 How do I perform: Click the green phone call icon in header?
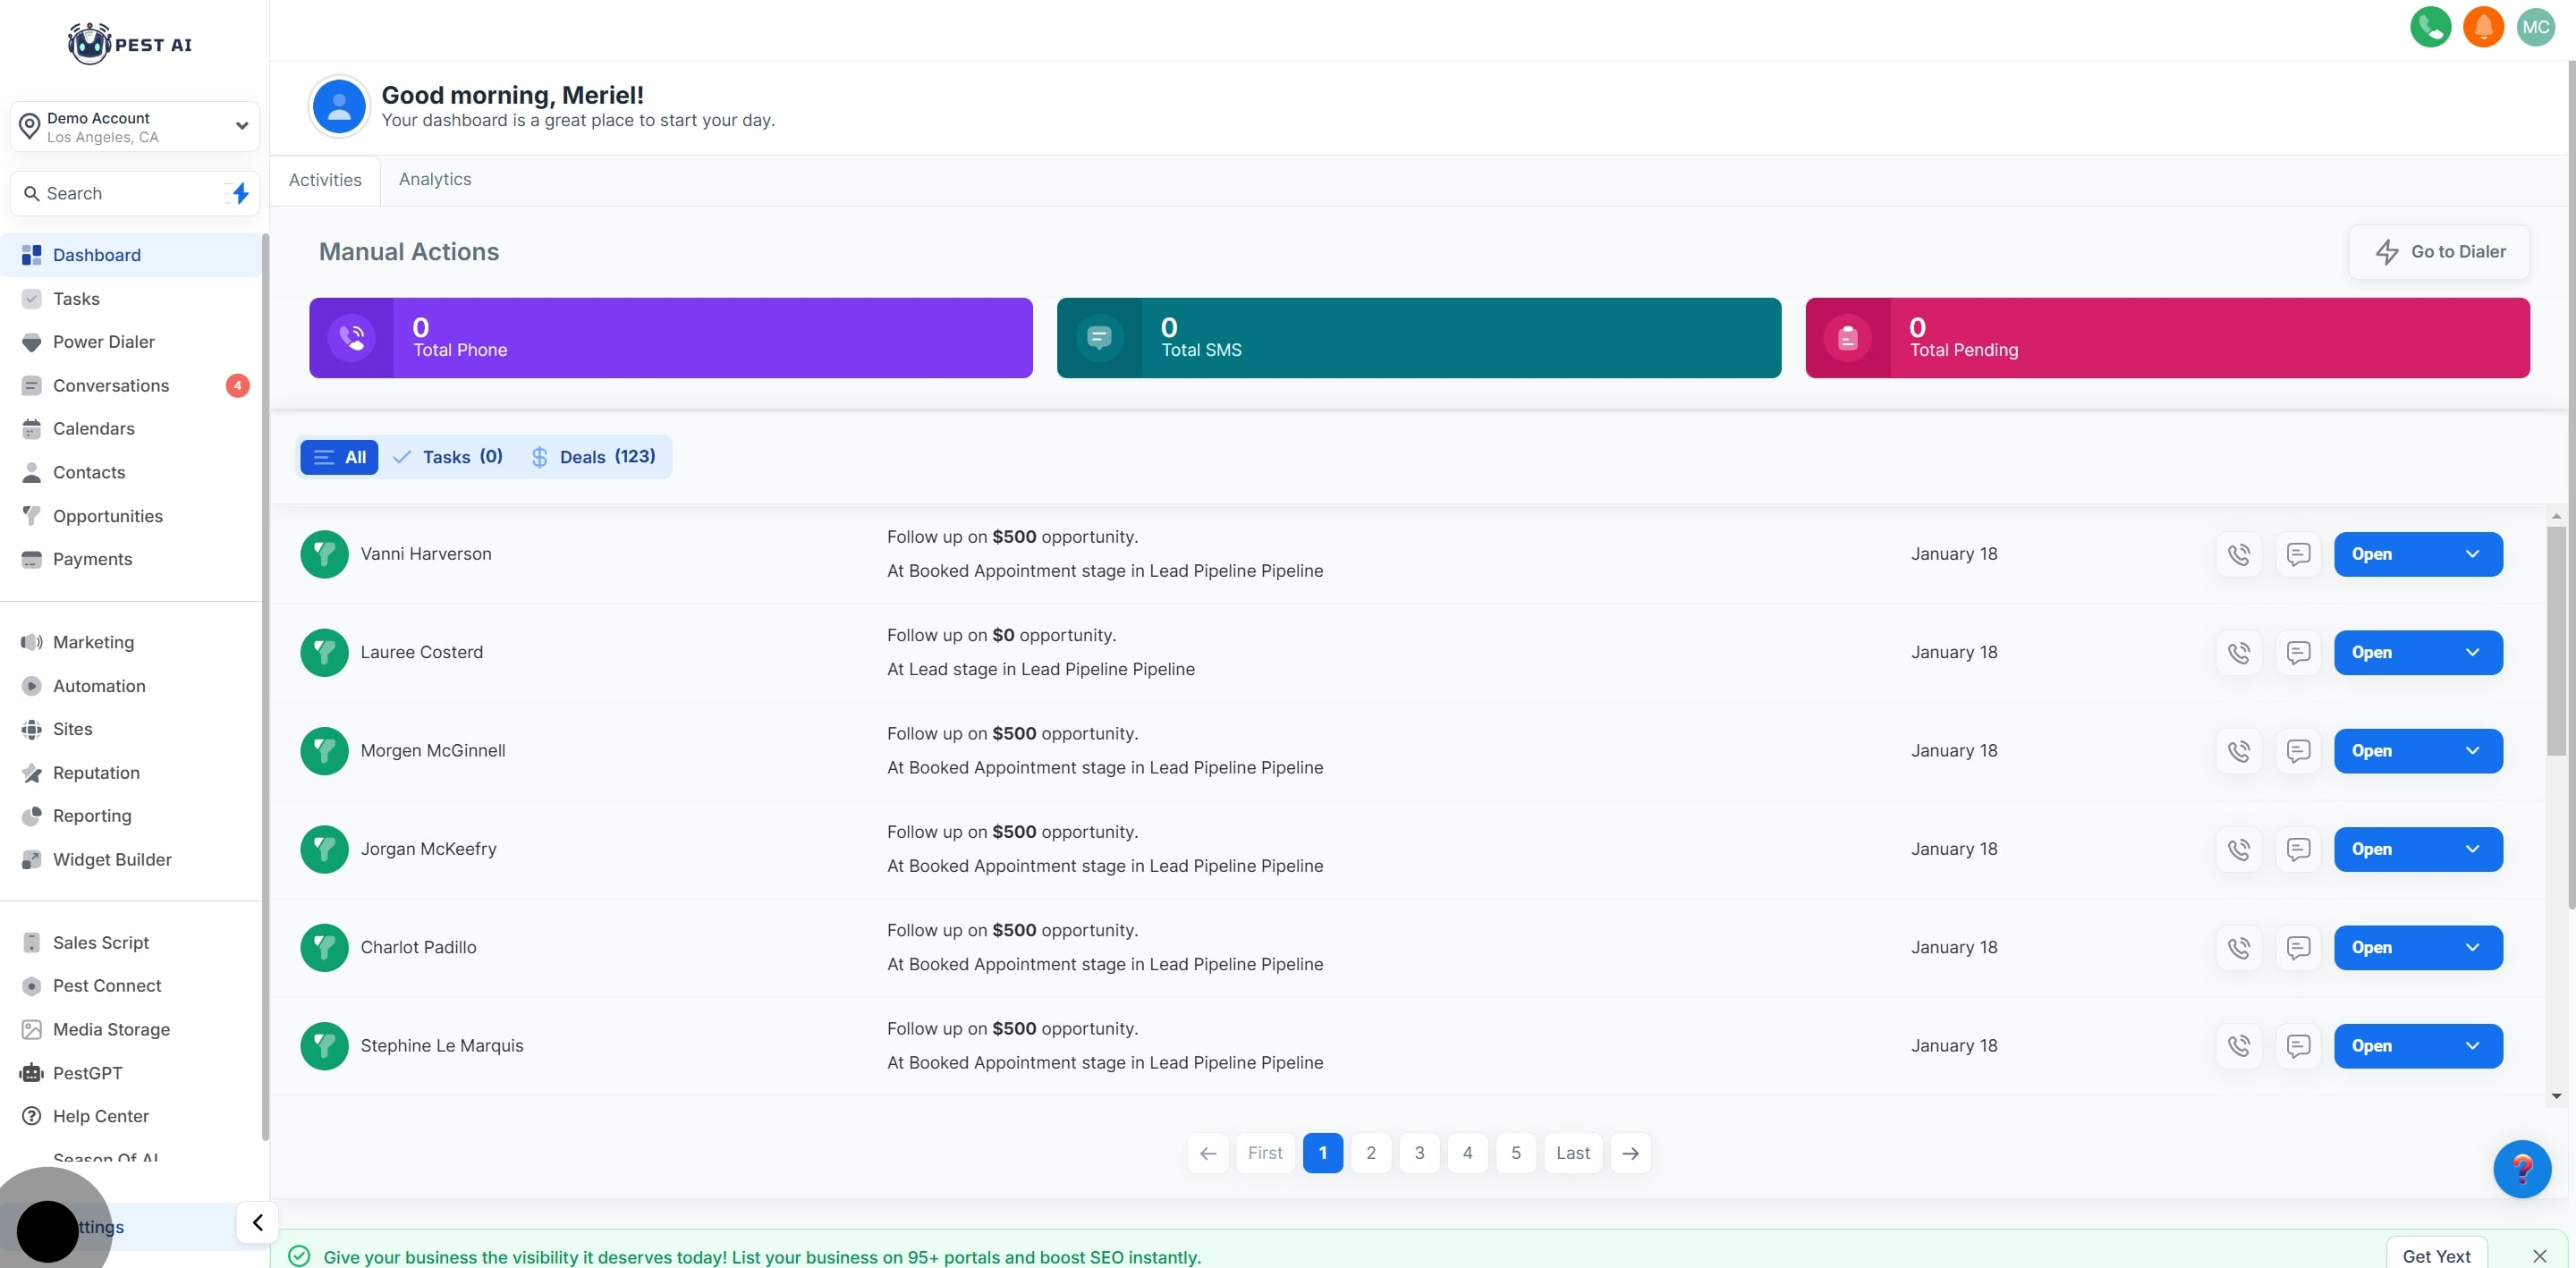coord(2430,27)
